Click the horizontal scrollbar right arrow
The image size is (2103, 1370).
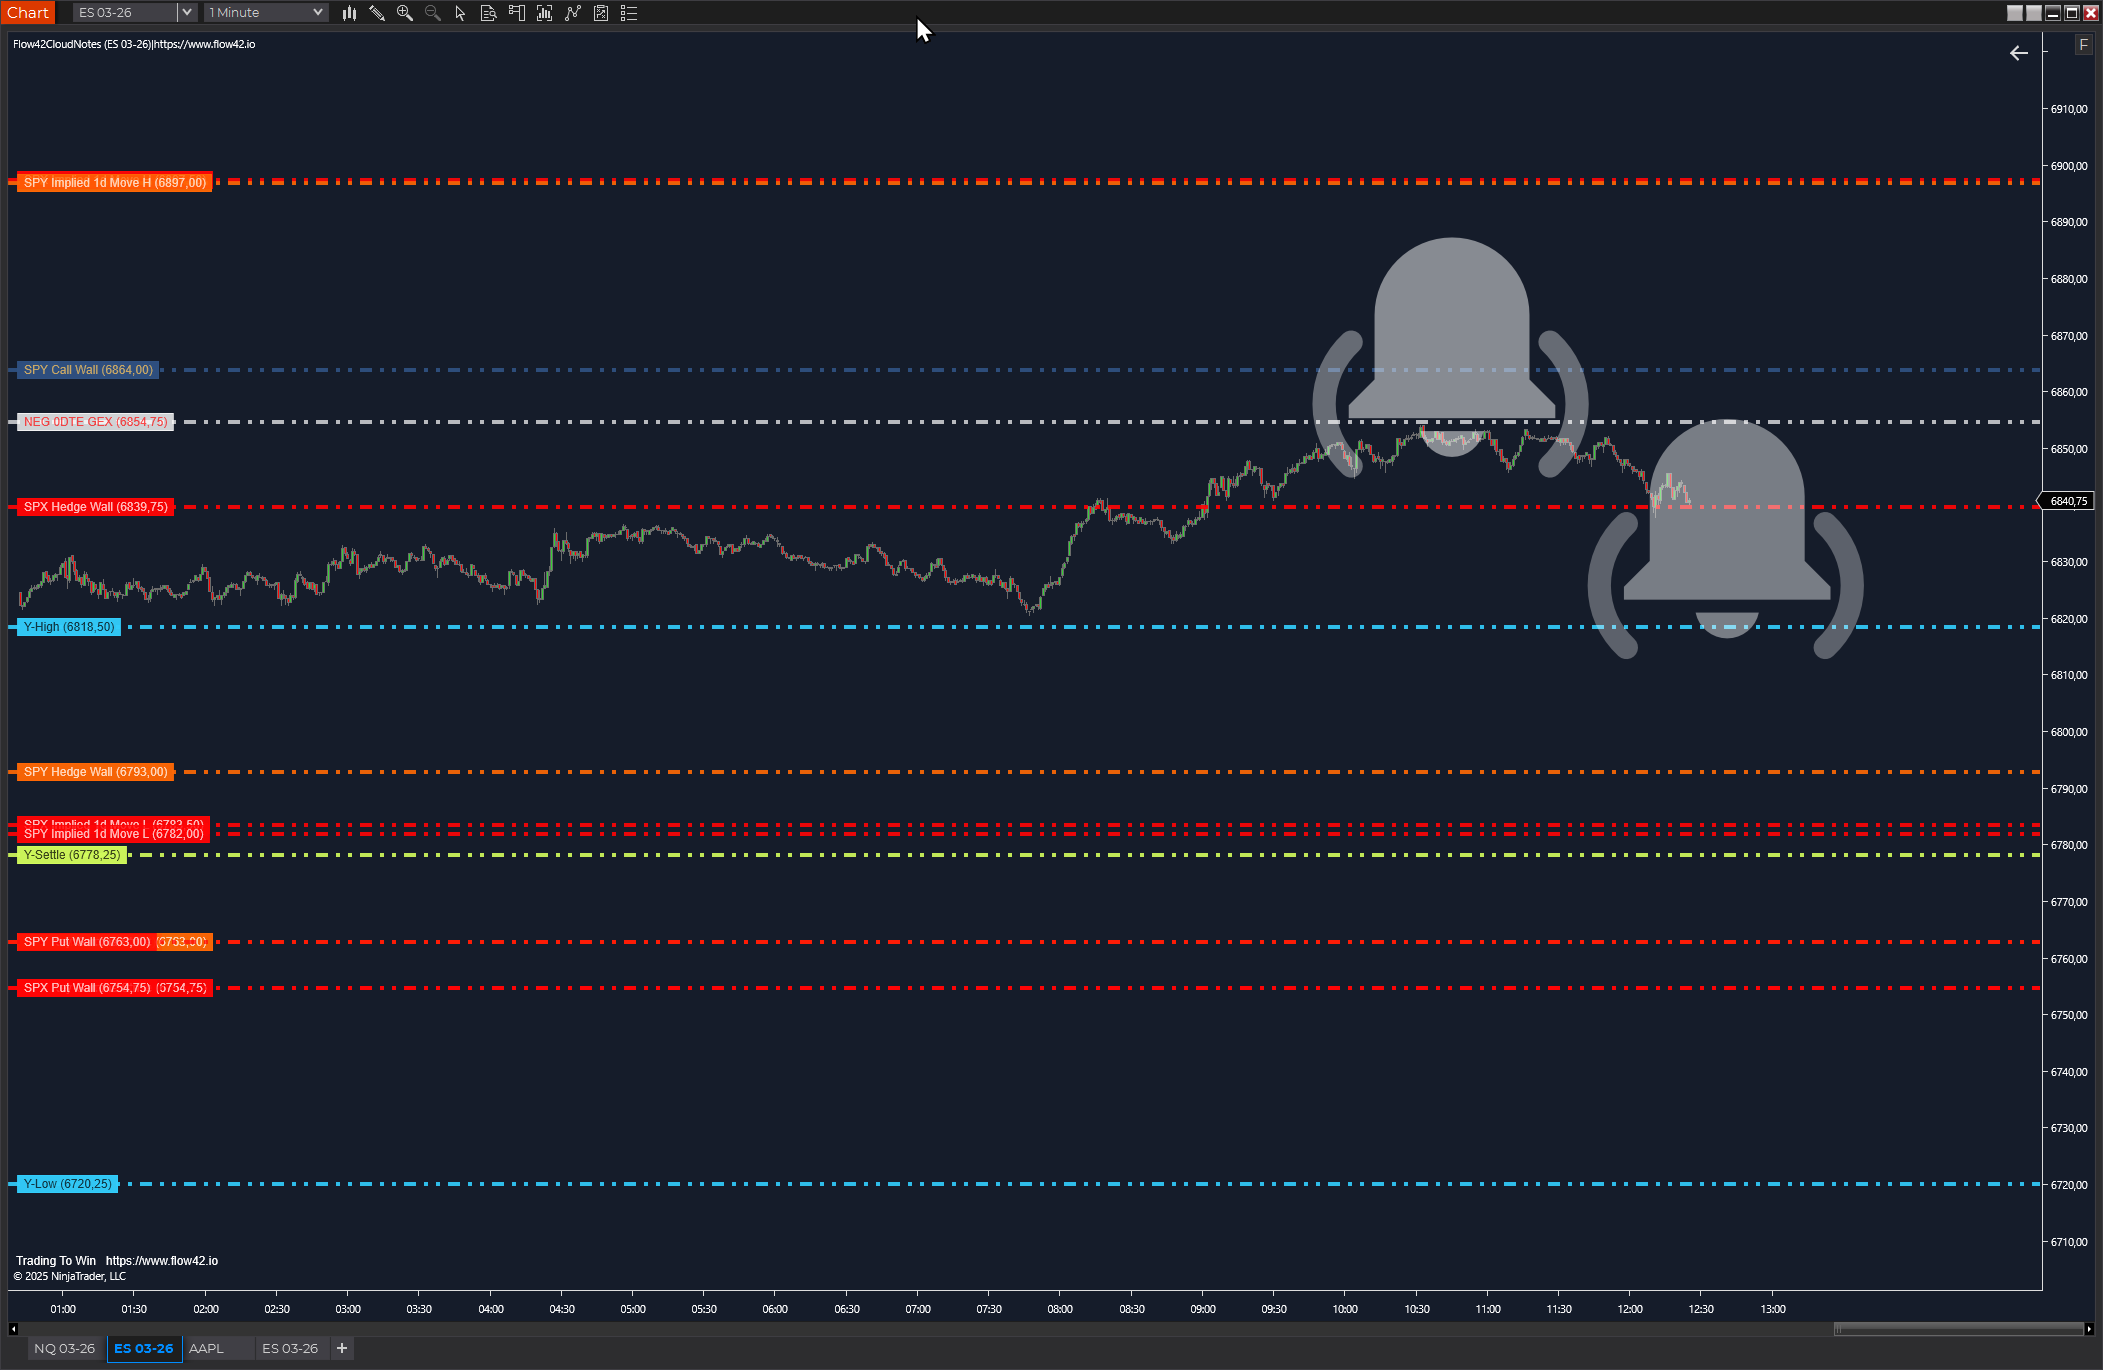pos(2089,1329)
